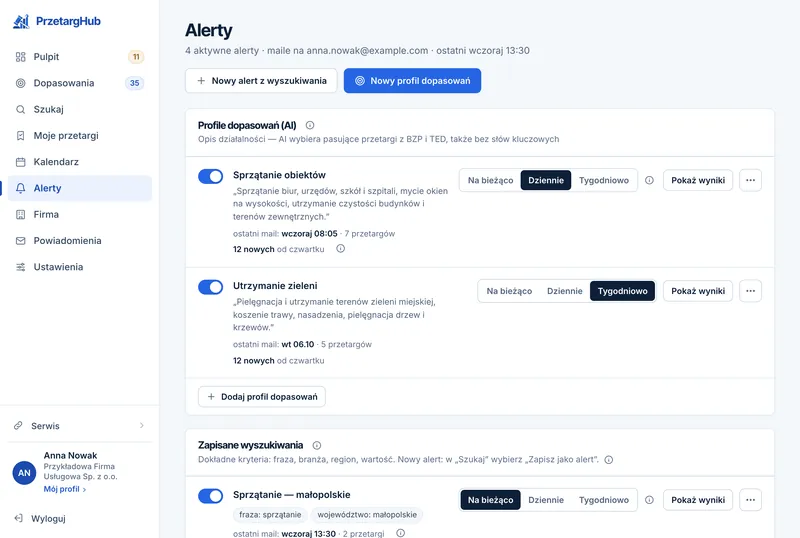Open Dopasowania in the sidebar
This screenshot has height=538, width=800.
pyautogui.click(x=80, y=83)
